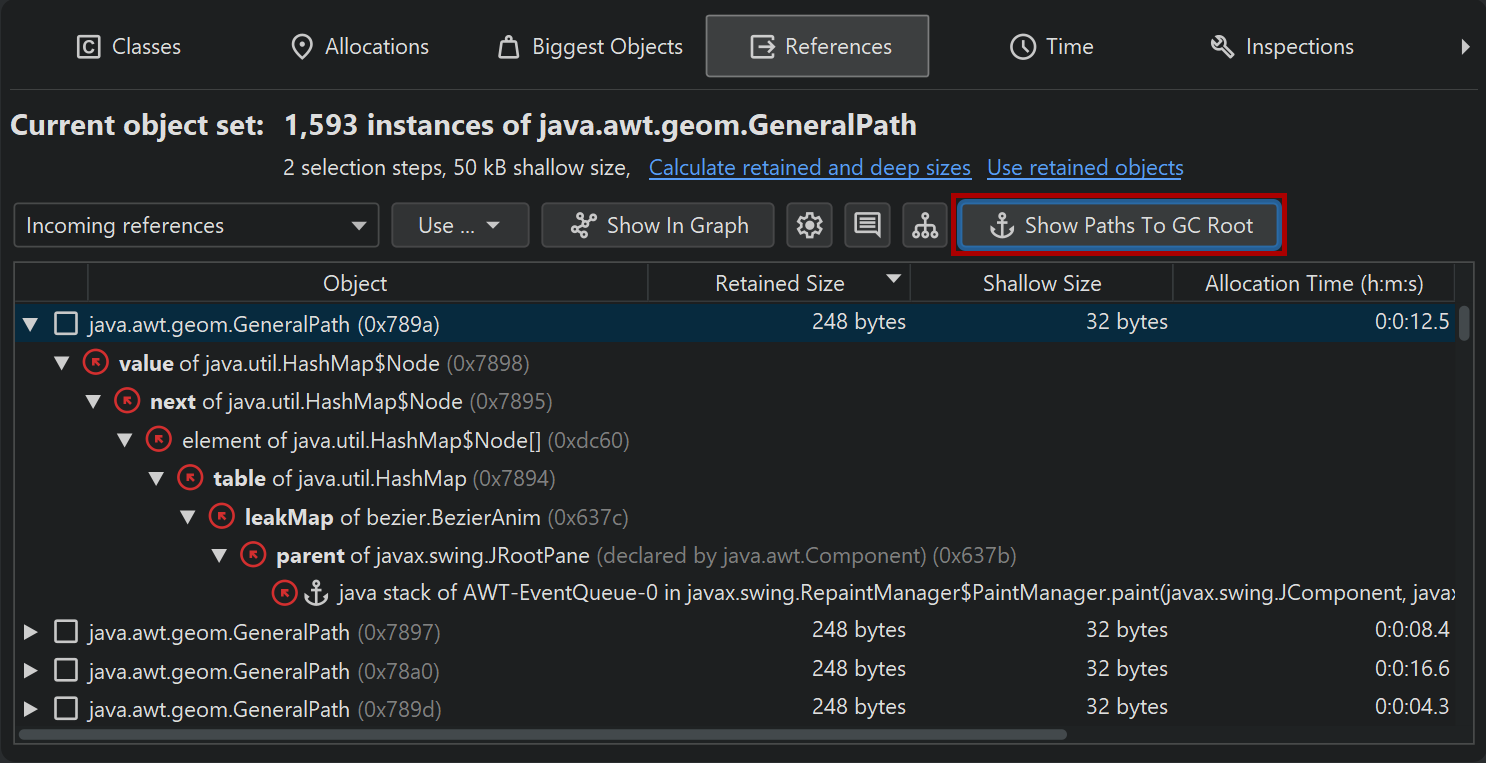The height and width of the screenshot is (763, 1486).
Task: Check the GeneralPath (0x7897) checkbox
Action: (x=66, y=632)
